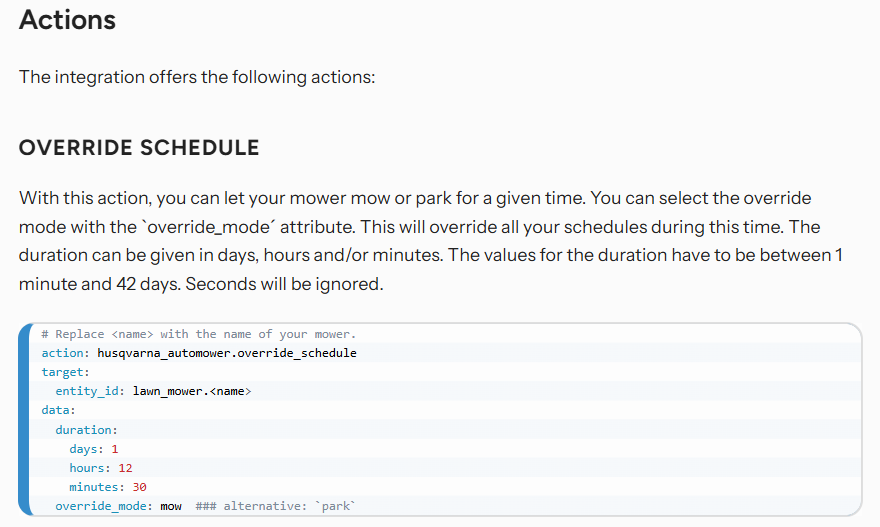Click the 'integration offers the following actions' sentence

coord(197,77)
